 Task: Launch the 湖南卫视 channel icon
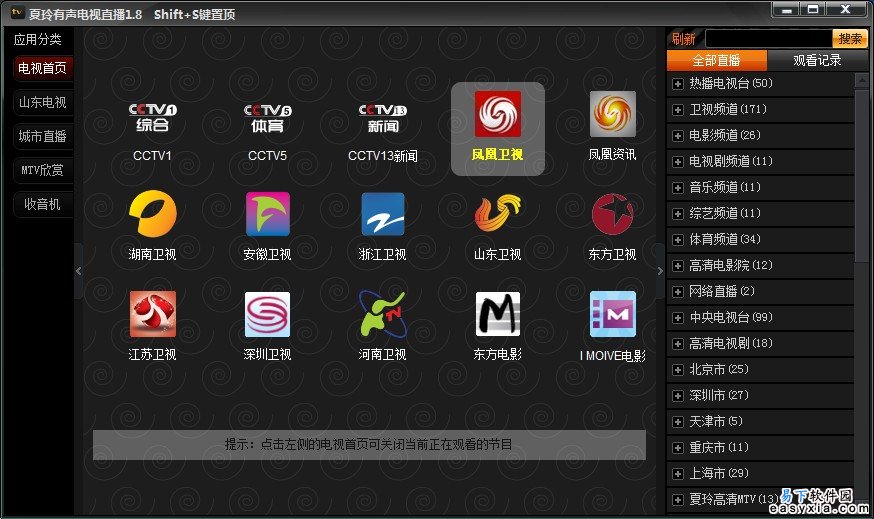pos(152,214)
